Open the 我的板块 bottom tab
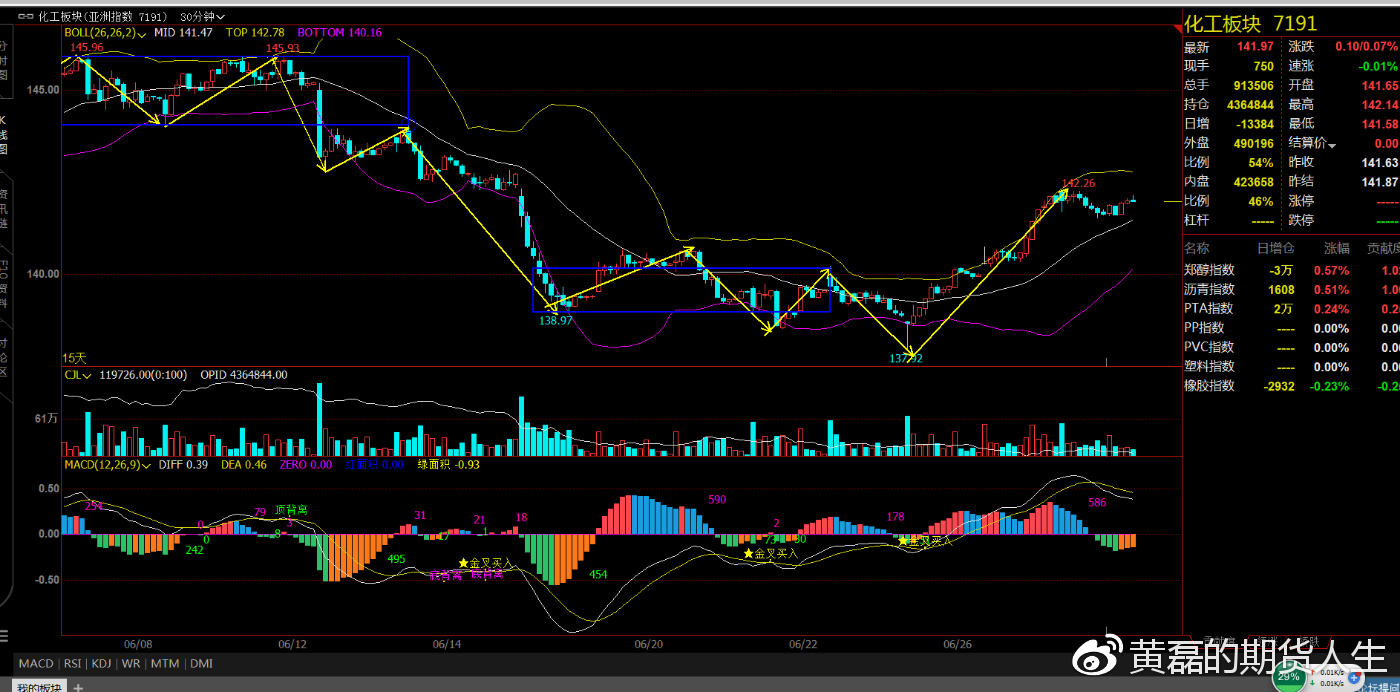 coord(41,686)
